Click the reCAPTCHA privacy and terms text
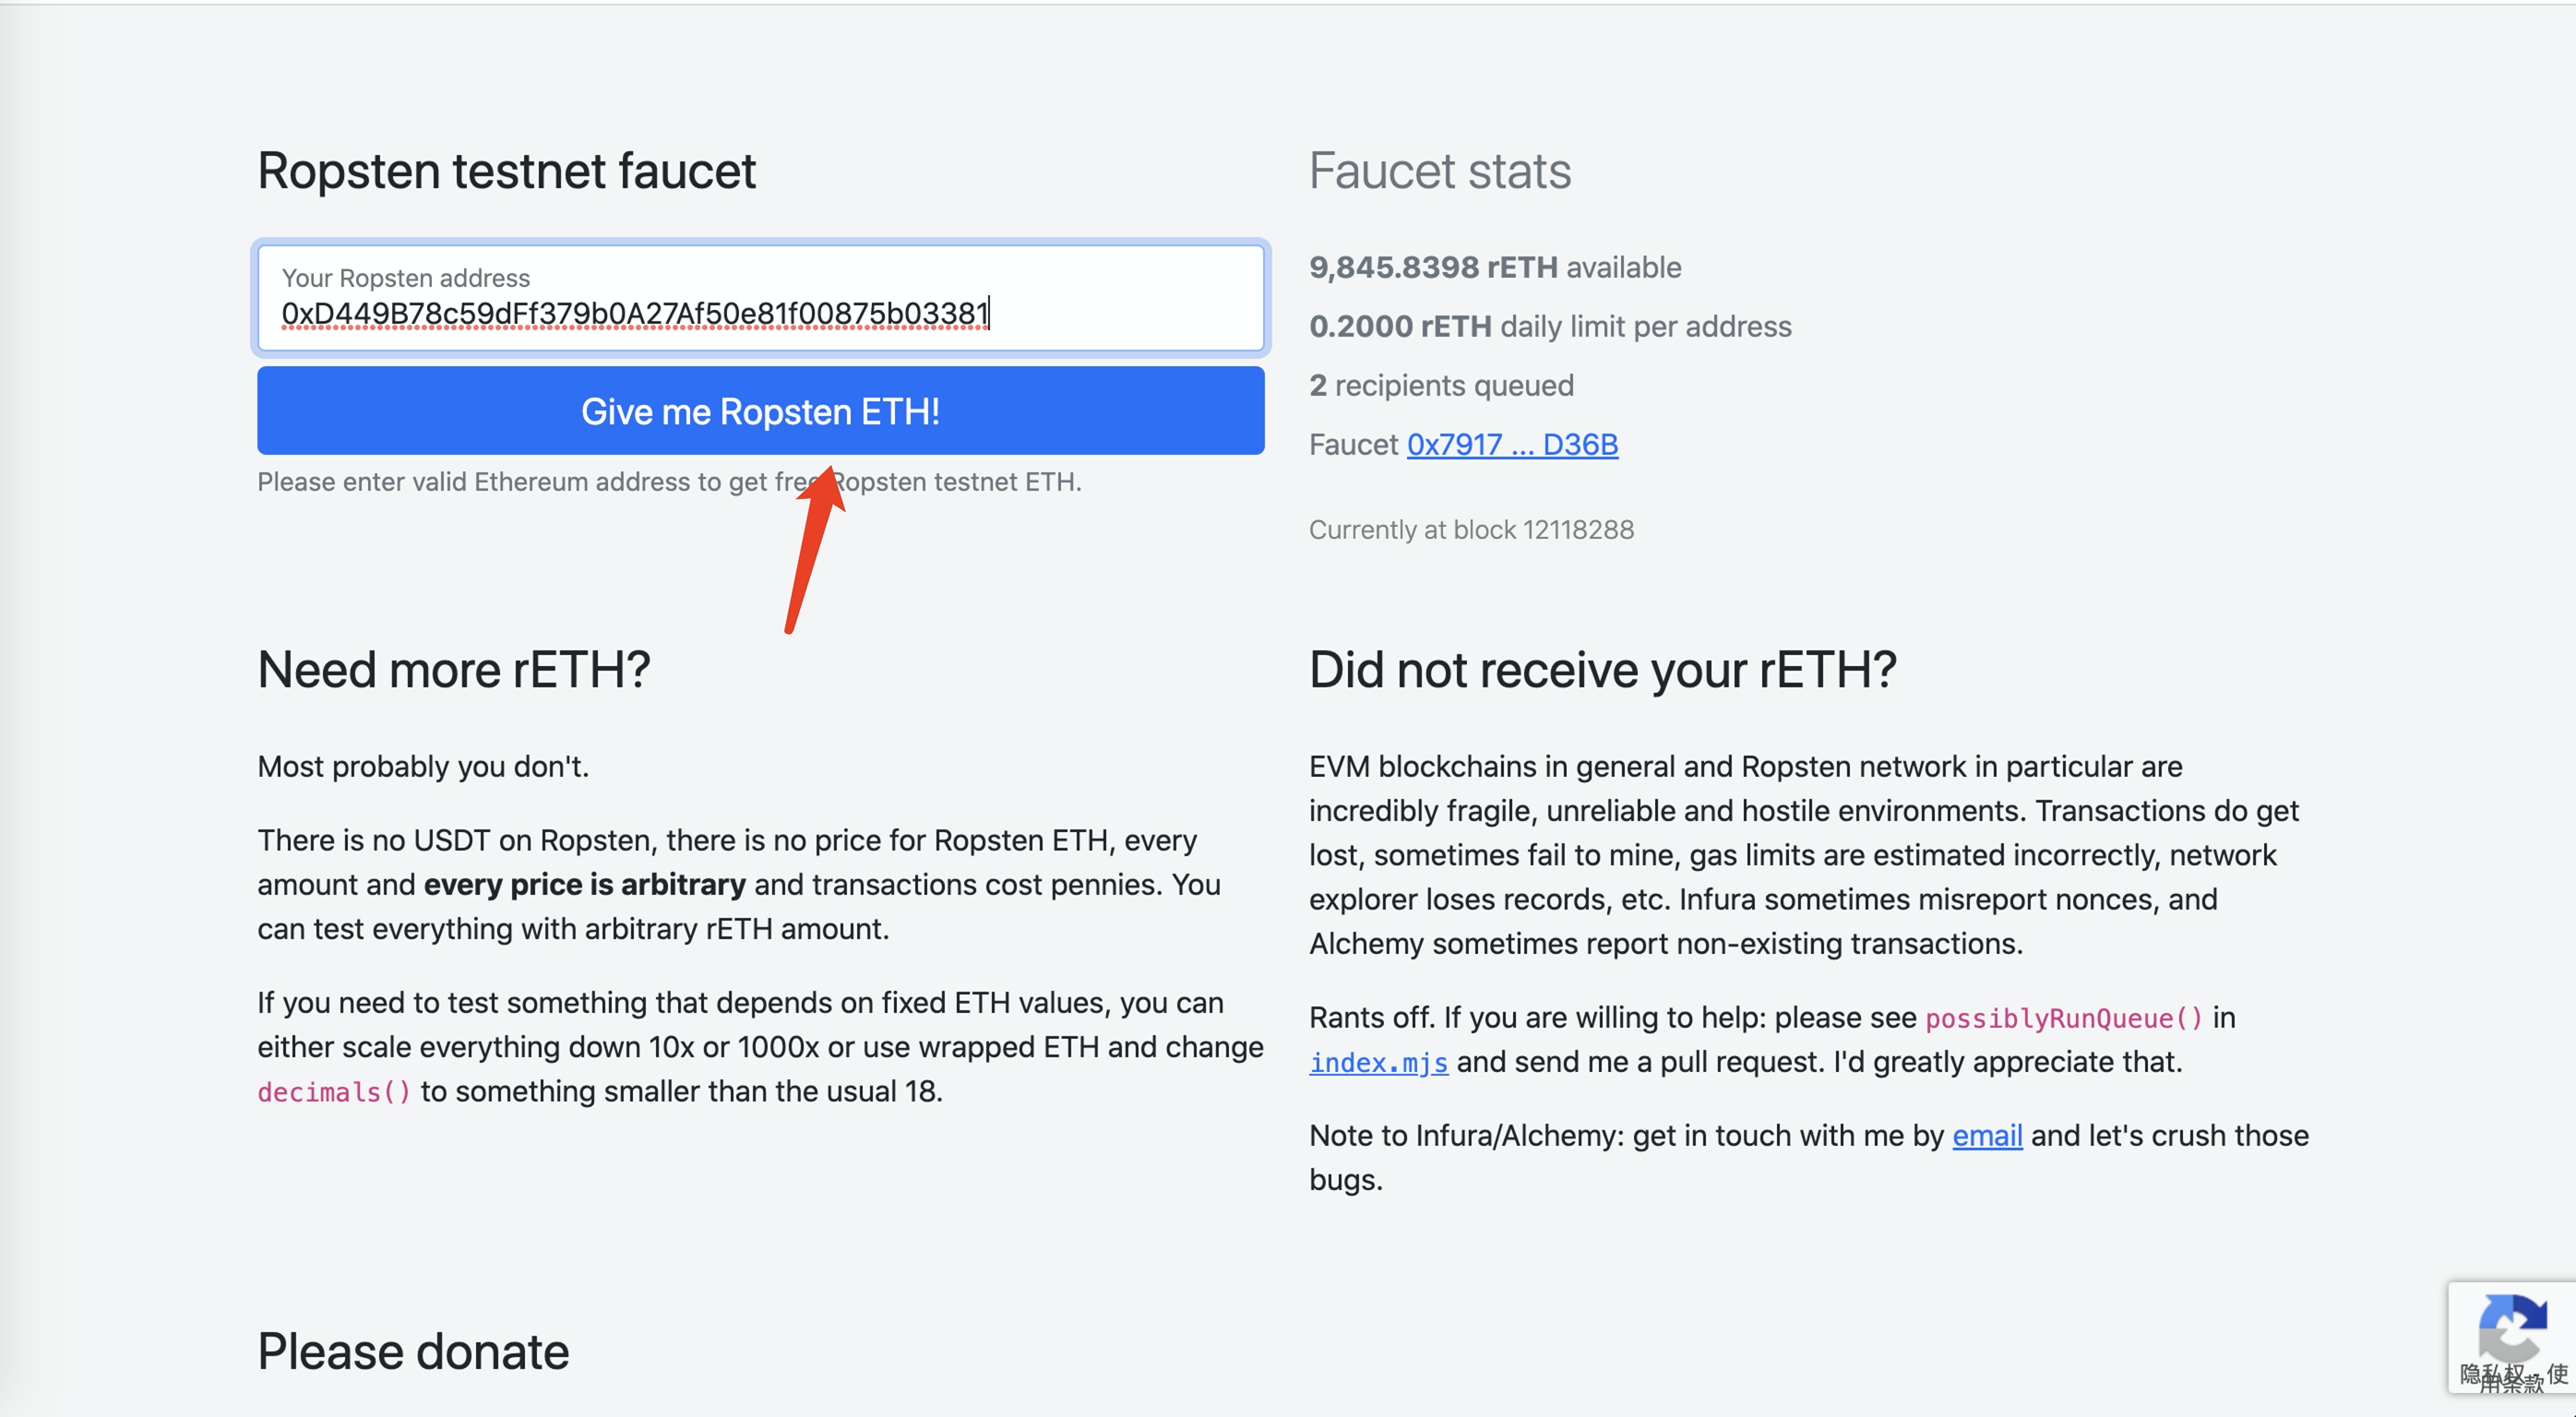Image resolution: width=2576 pixels, height=1417 pixels. click(x=2511, y=1377)
